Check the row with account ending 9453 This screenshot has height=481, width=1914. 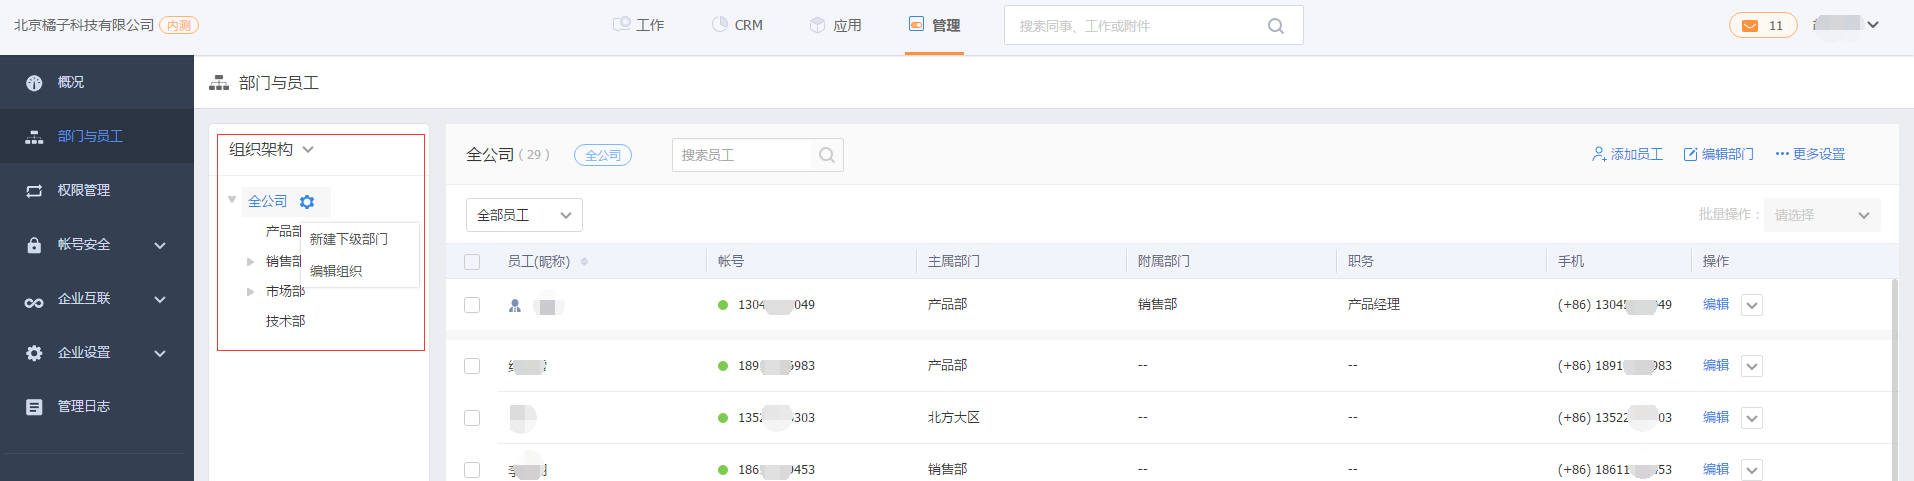click(x=472, y=470)
